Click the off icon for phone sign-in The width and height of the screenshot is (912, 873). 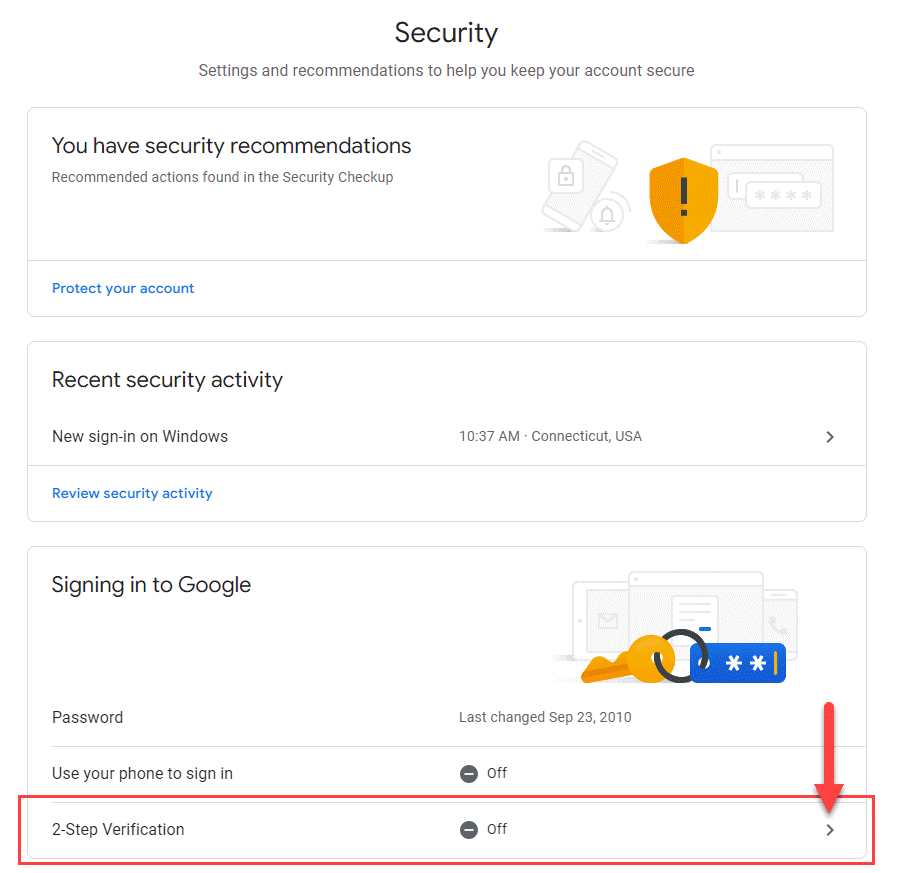(469, 774)
